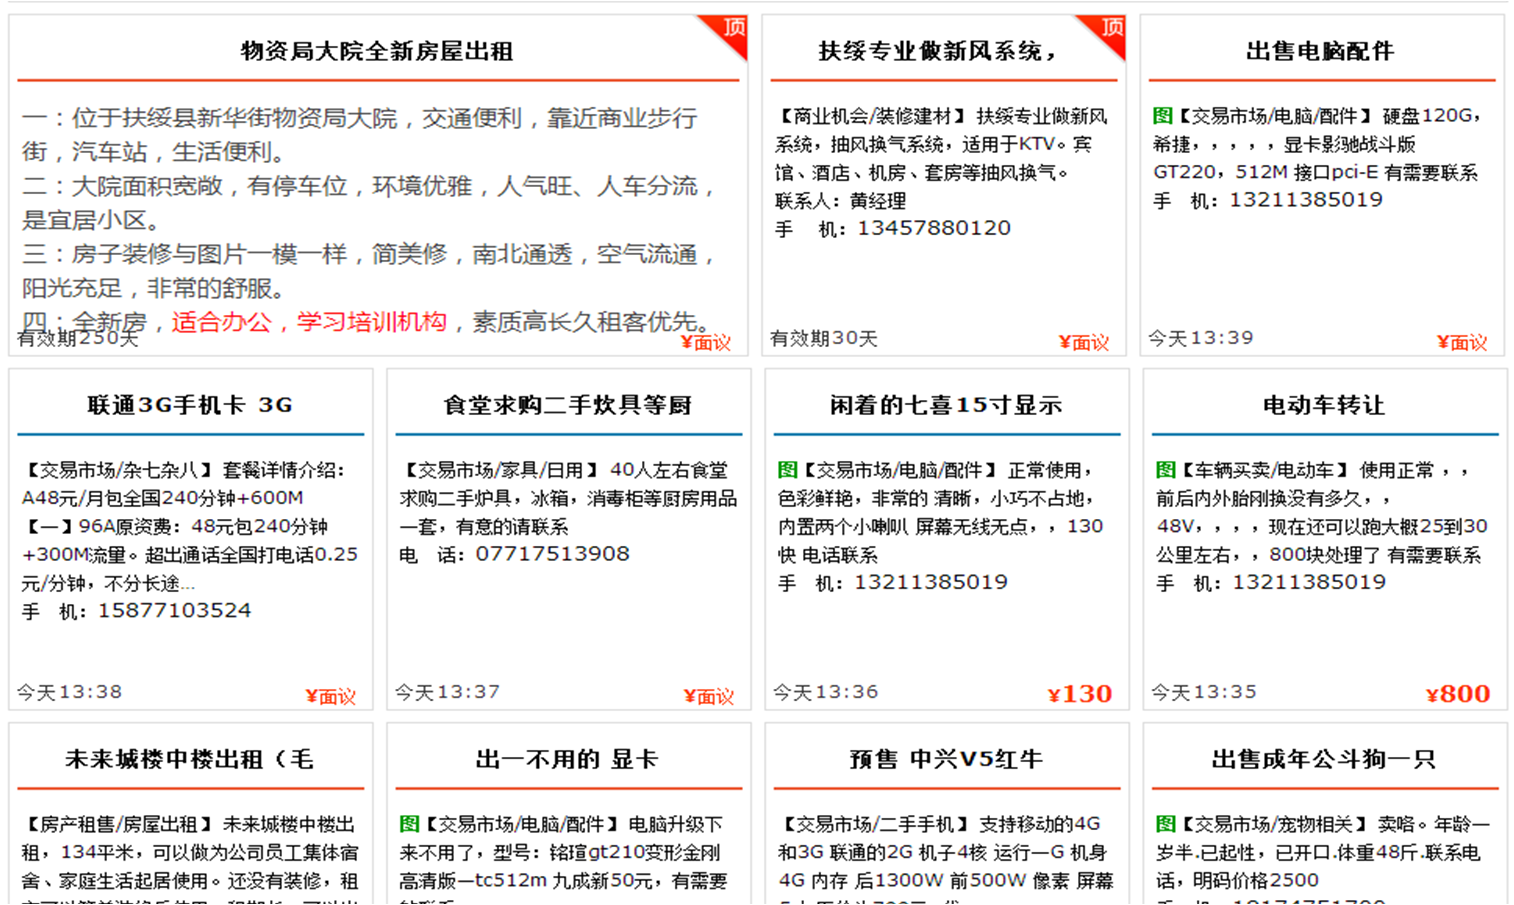Image resolution: width=1514 pixels, height=905 pixels.
Task: Open the 联通3G手机卡 3G listing title
Action: (190, 405)
